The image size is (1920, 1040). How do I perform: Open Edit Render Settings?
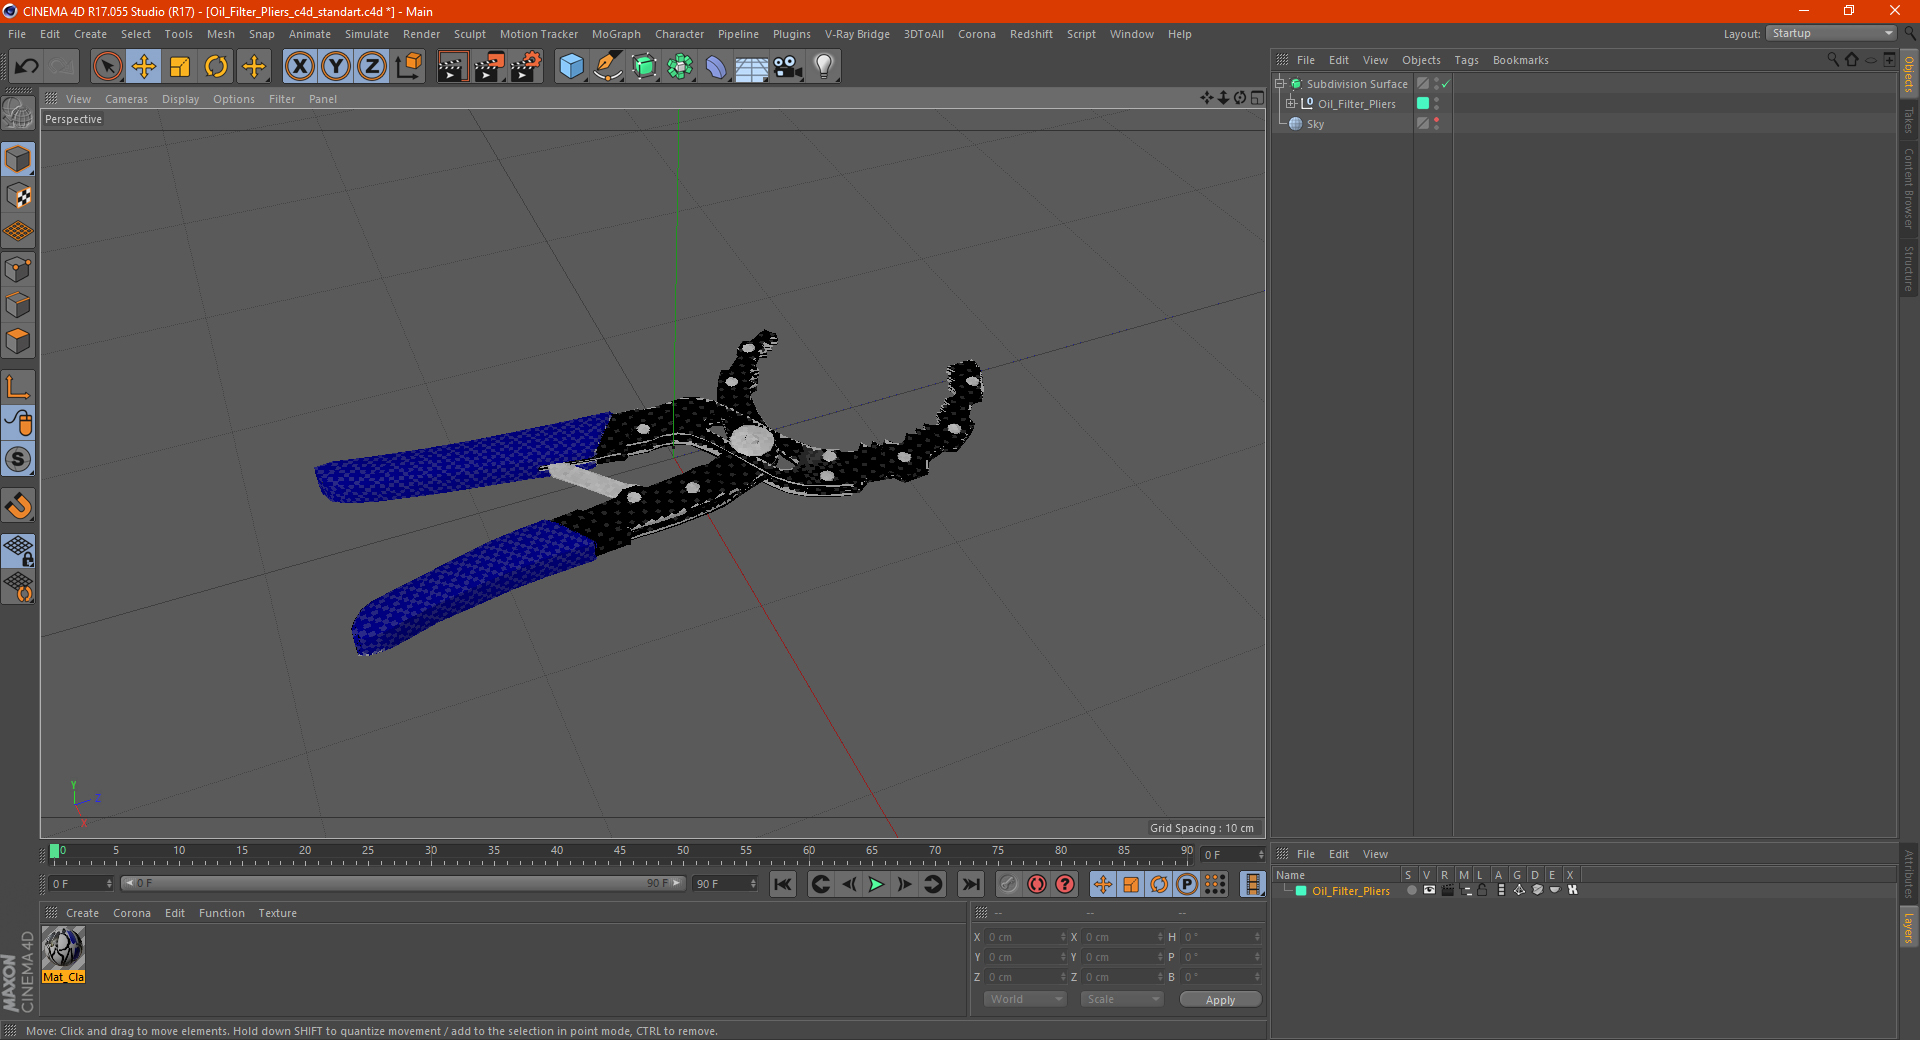pos(526,67)
